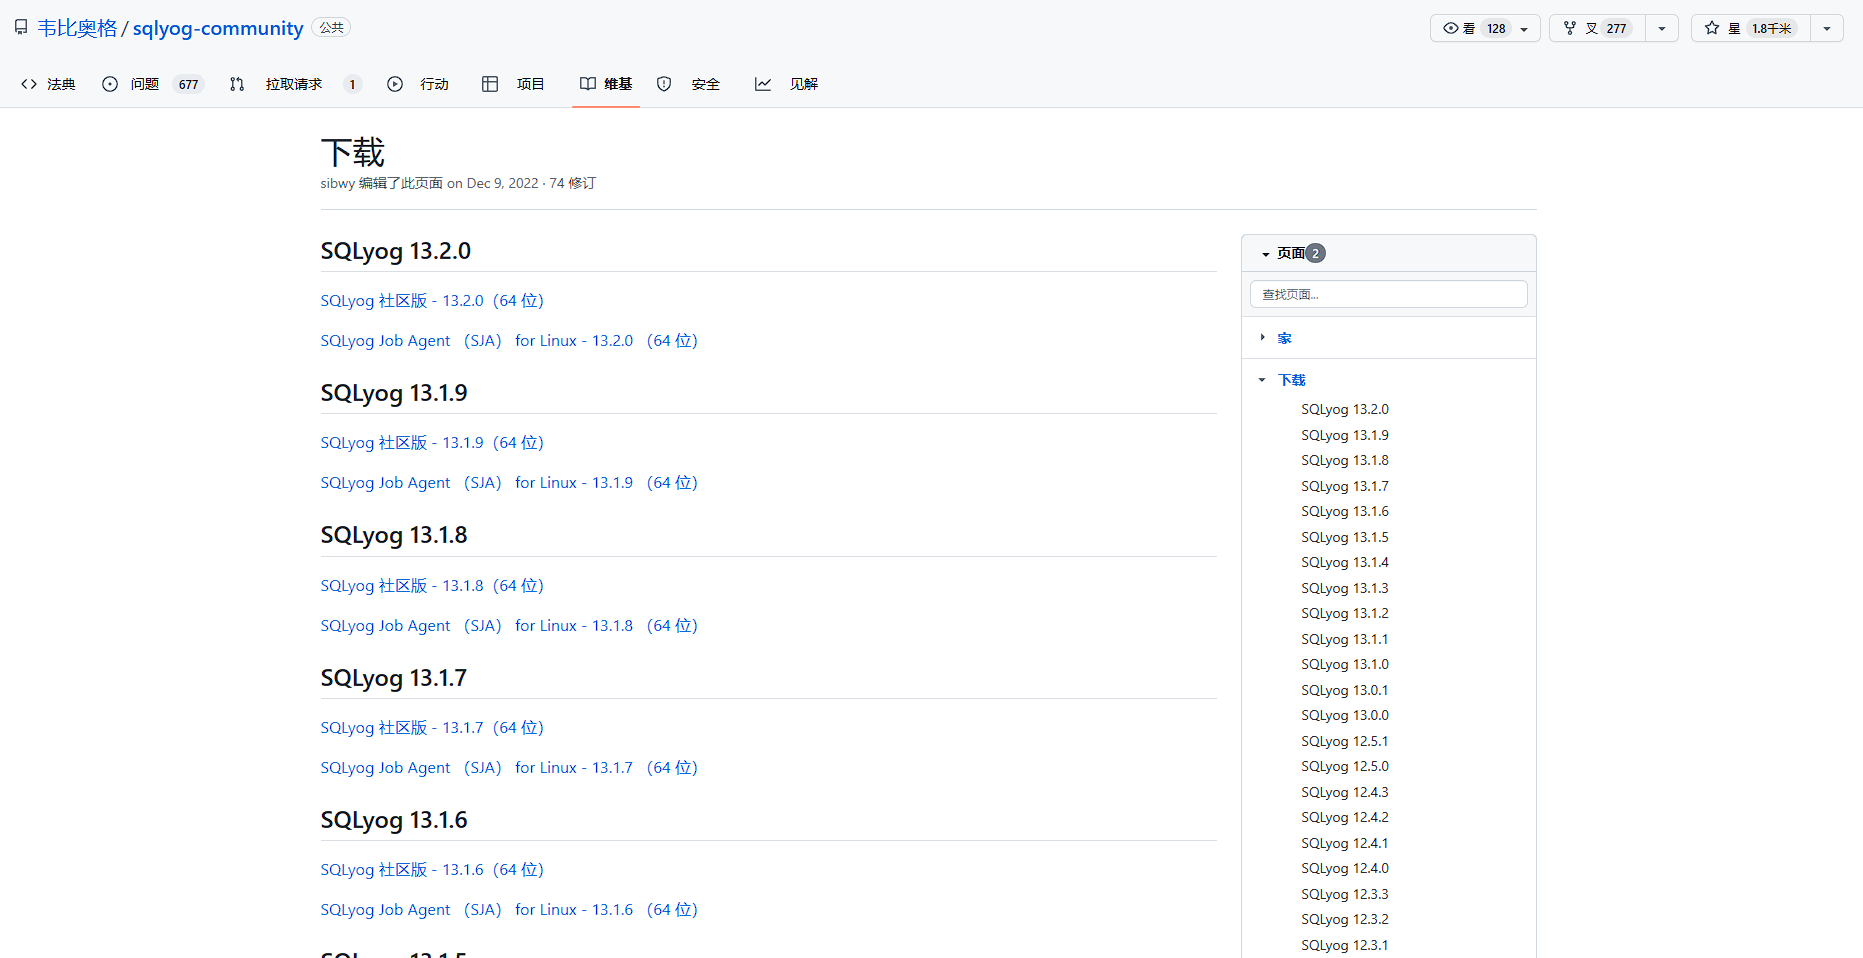This screenshot has width=1863, height=958.
Task: Click the projects table icon
Action: tap(490, 84)
